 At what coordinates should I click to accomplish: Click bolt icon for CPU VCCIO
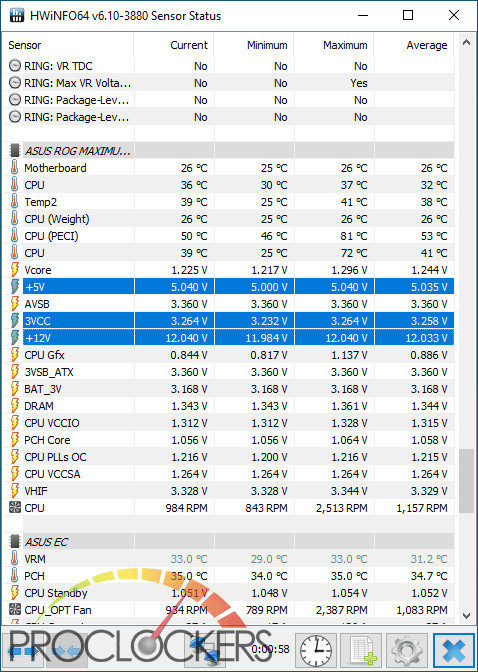point(15,423)
